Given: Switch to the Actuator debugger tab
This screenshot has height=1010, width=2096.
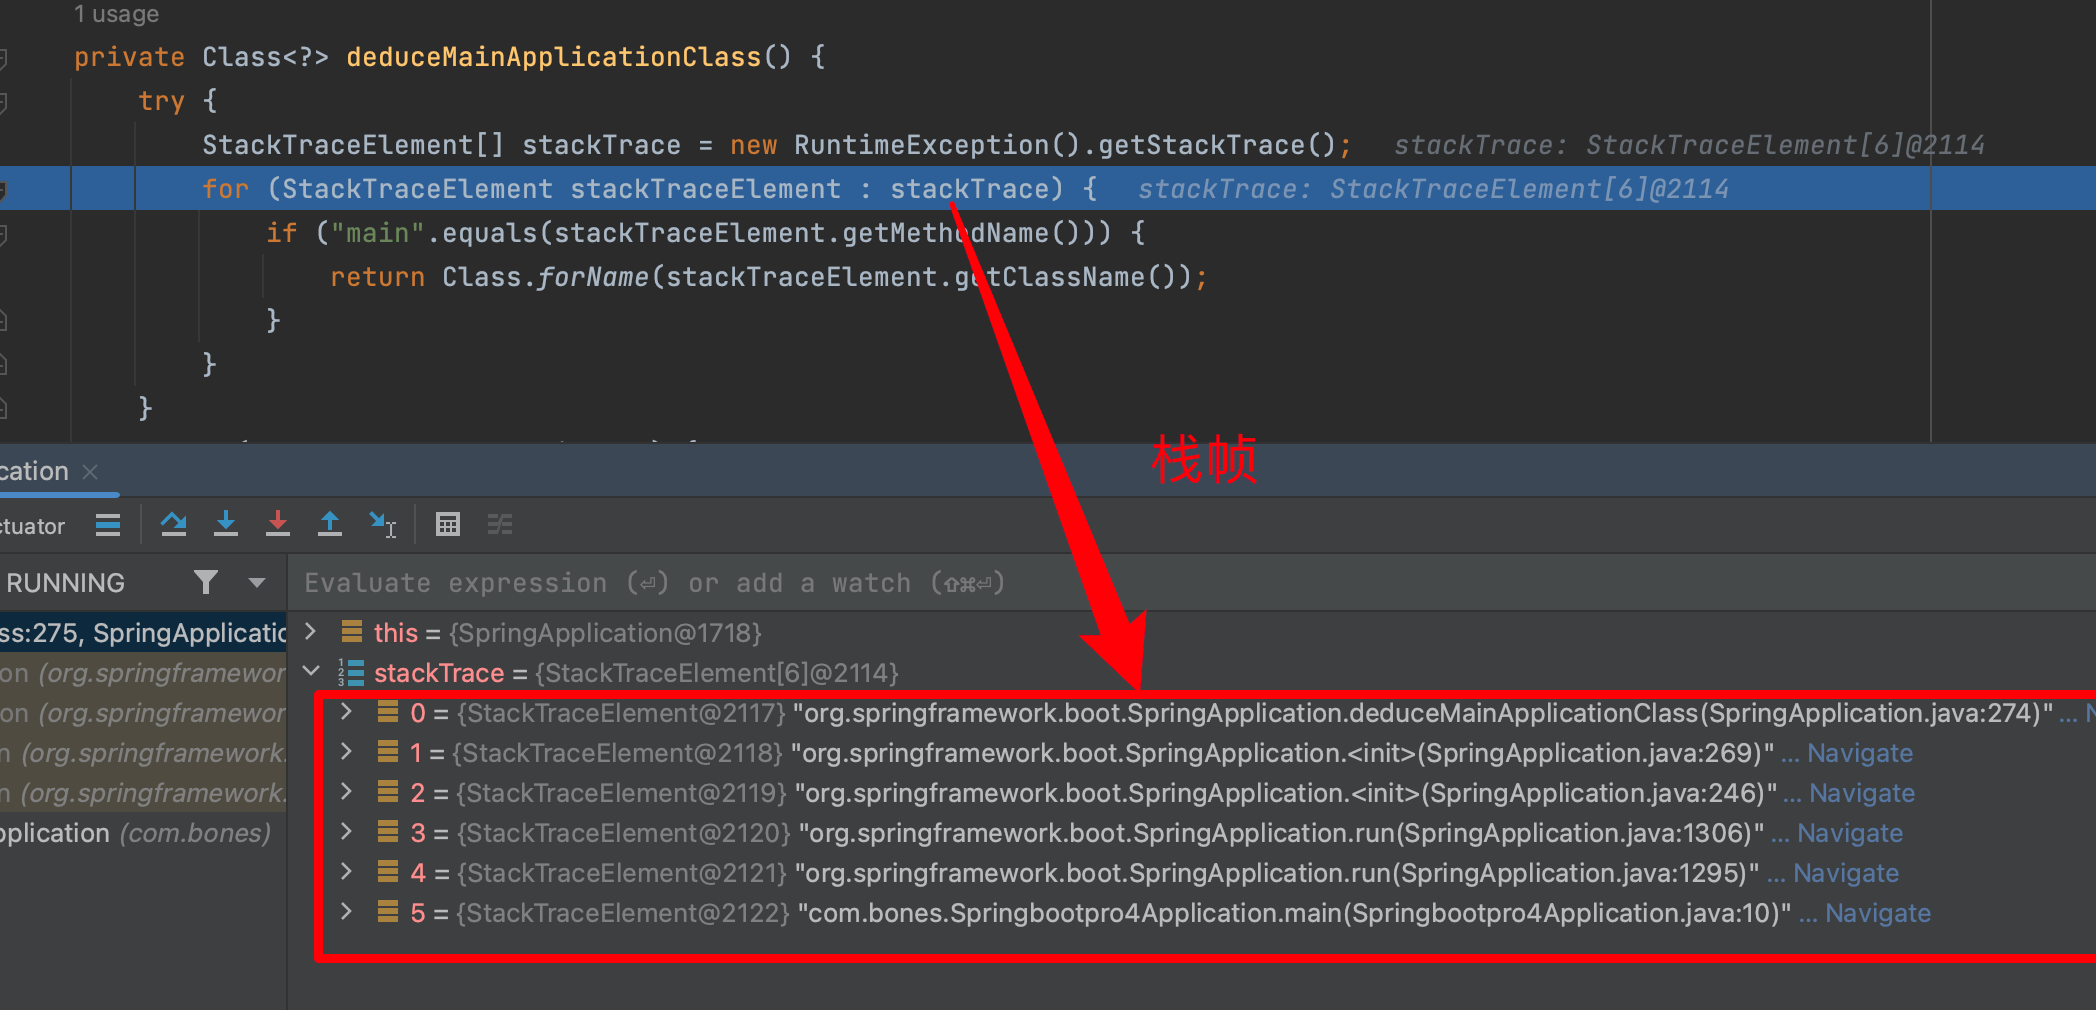Looking at the screenshot, I should coord(32,526).
